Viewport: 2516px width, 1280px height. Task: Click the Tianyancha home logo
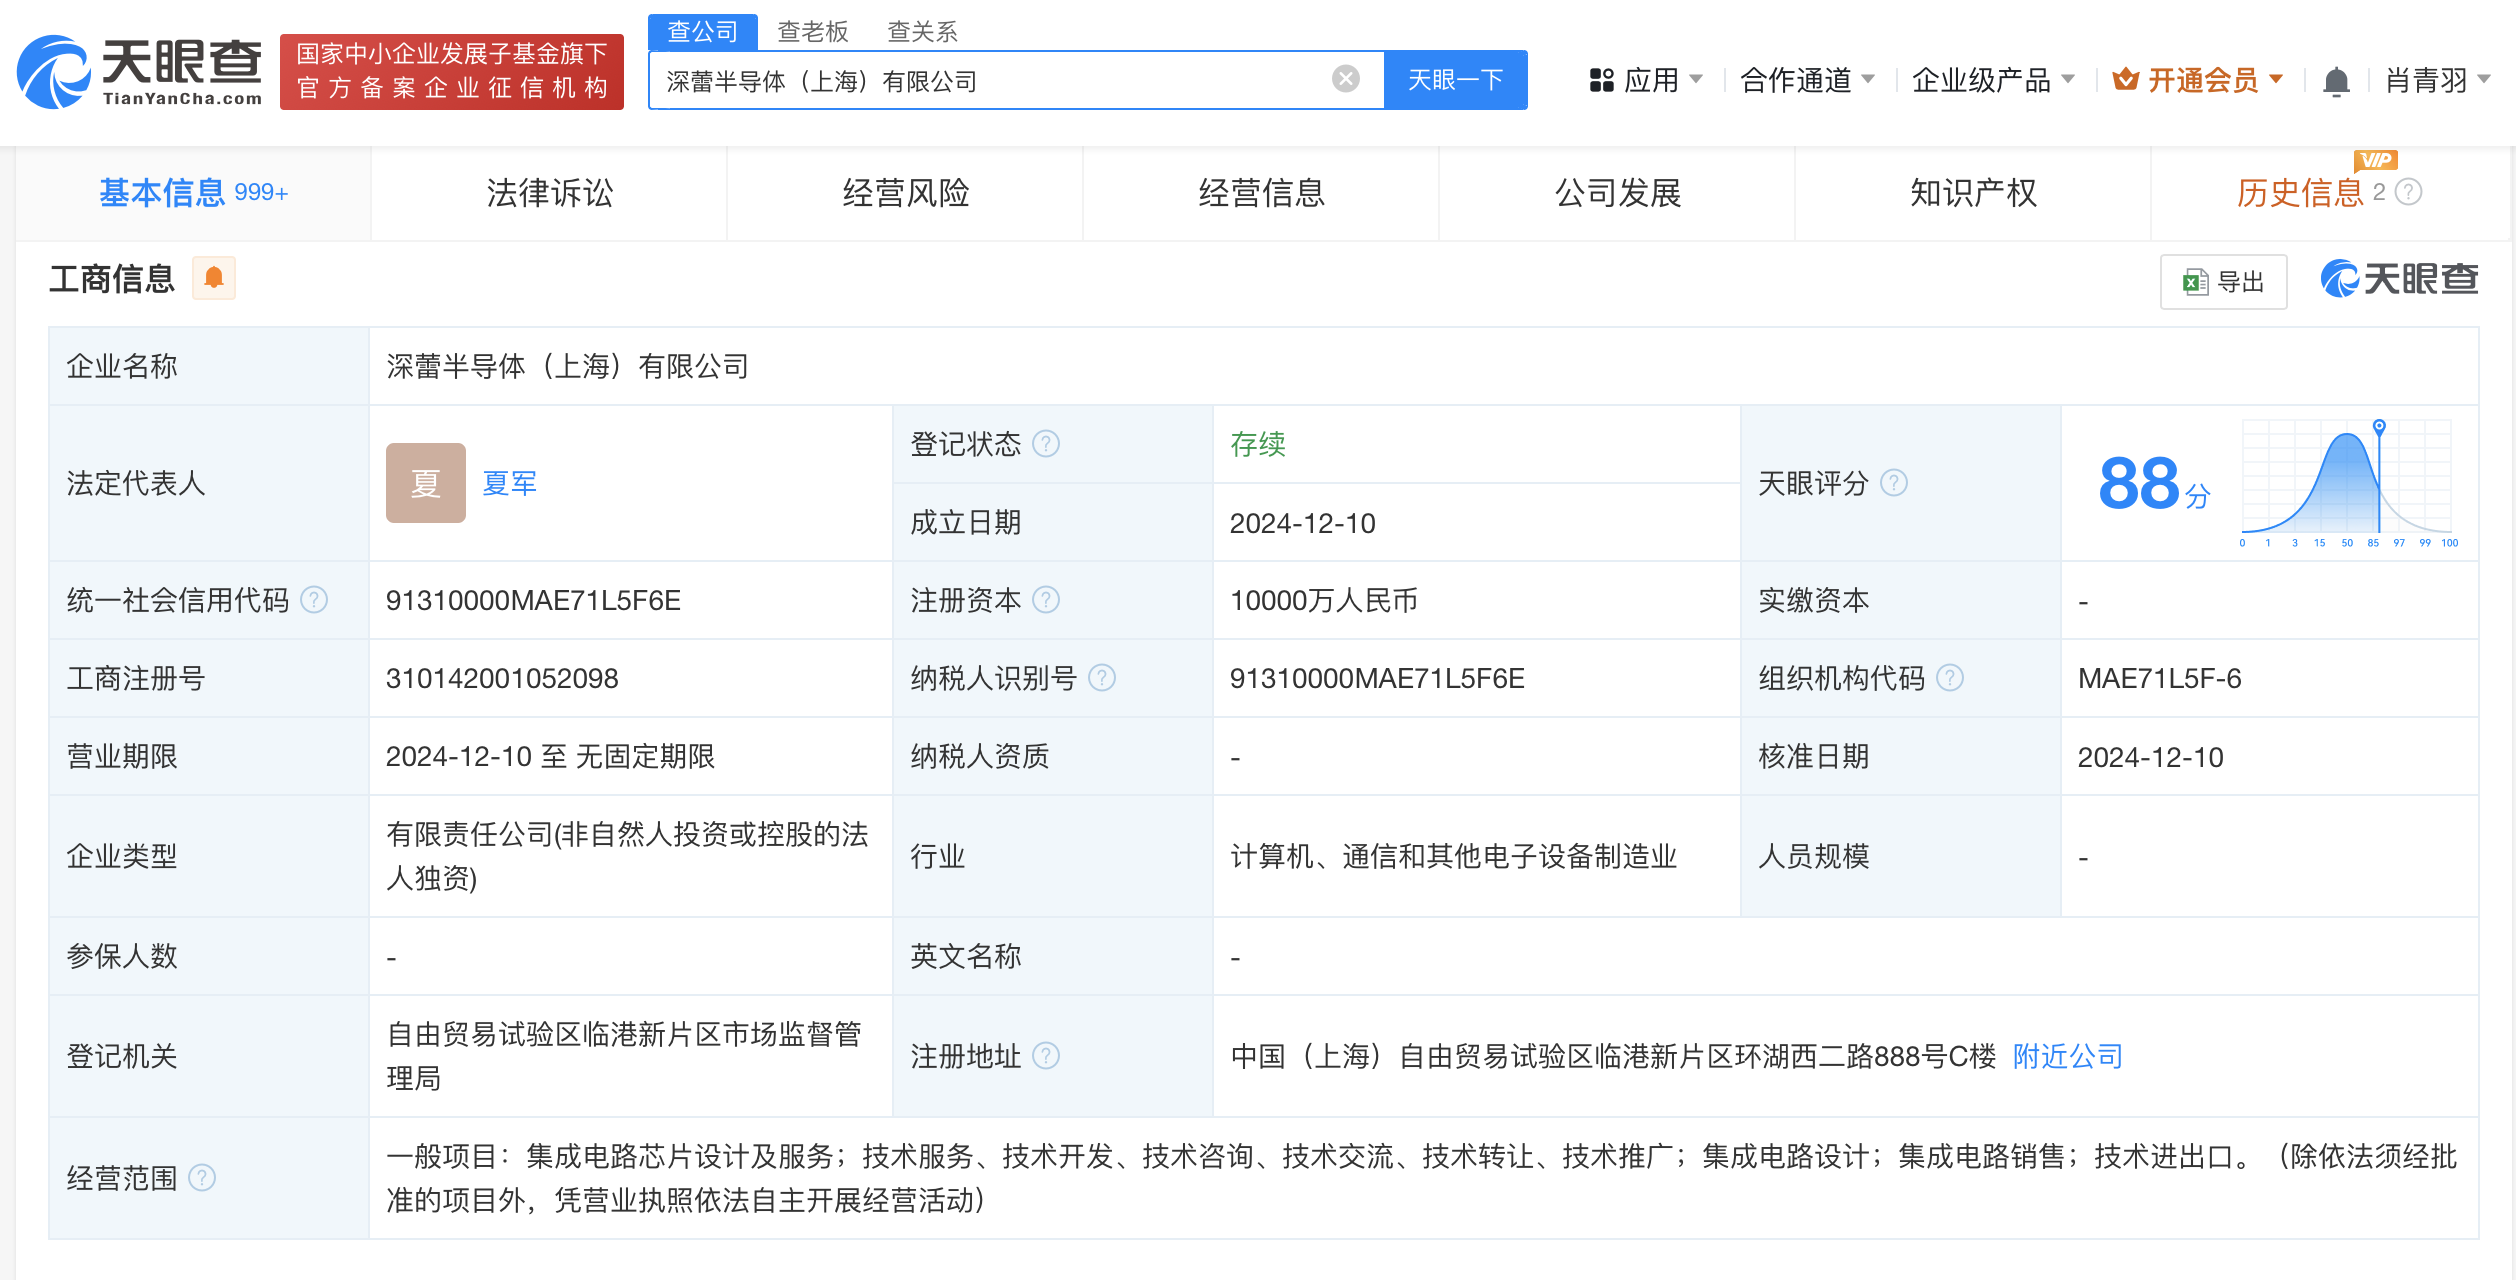click(140, 72)
